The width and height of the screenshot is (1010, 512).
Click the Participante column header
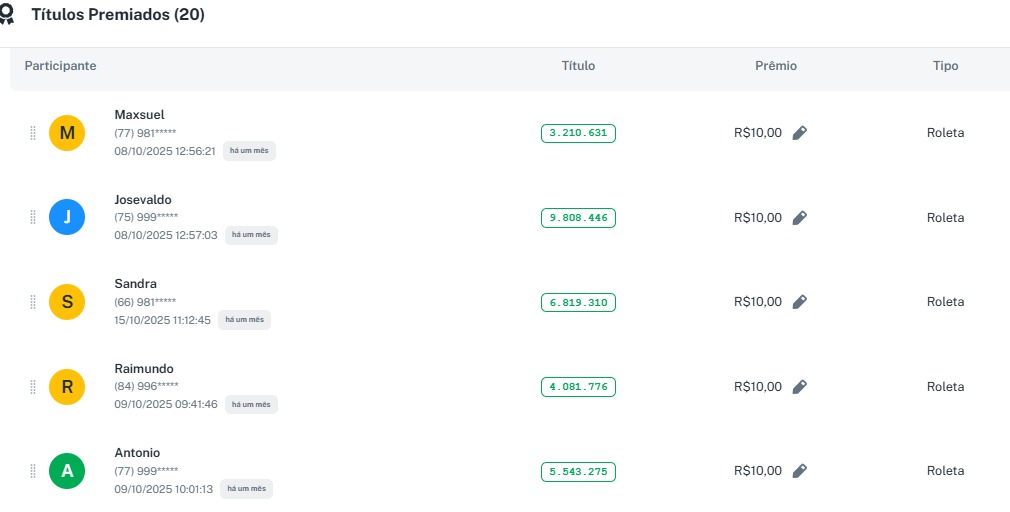pos(60,66)
